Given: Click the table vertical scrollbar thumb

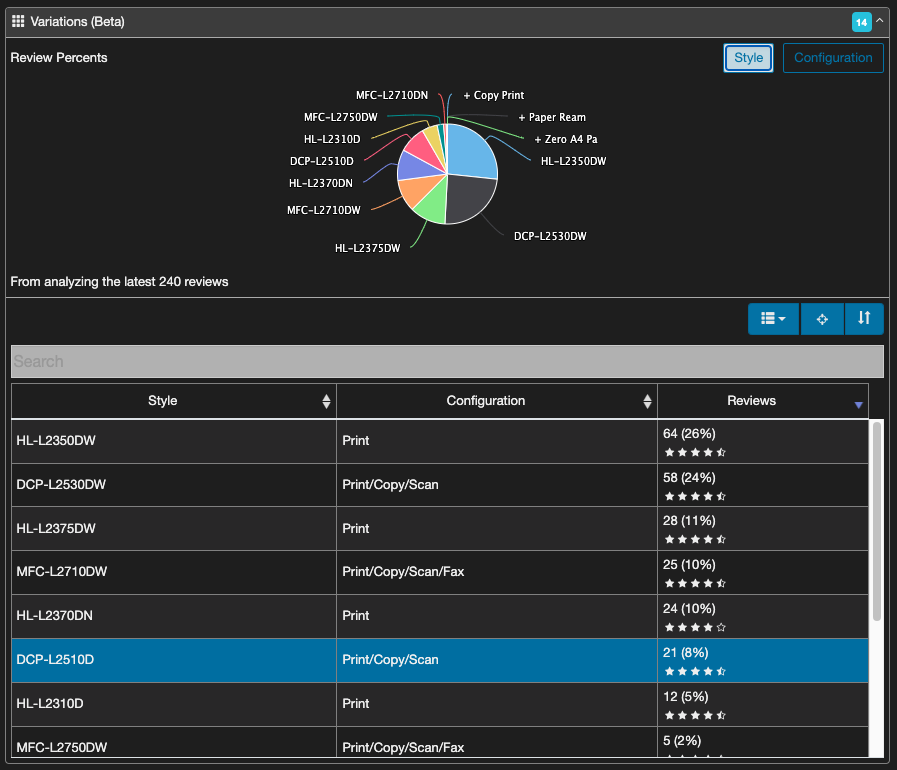Looking at the screenshot, I should tap(876, 521).
